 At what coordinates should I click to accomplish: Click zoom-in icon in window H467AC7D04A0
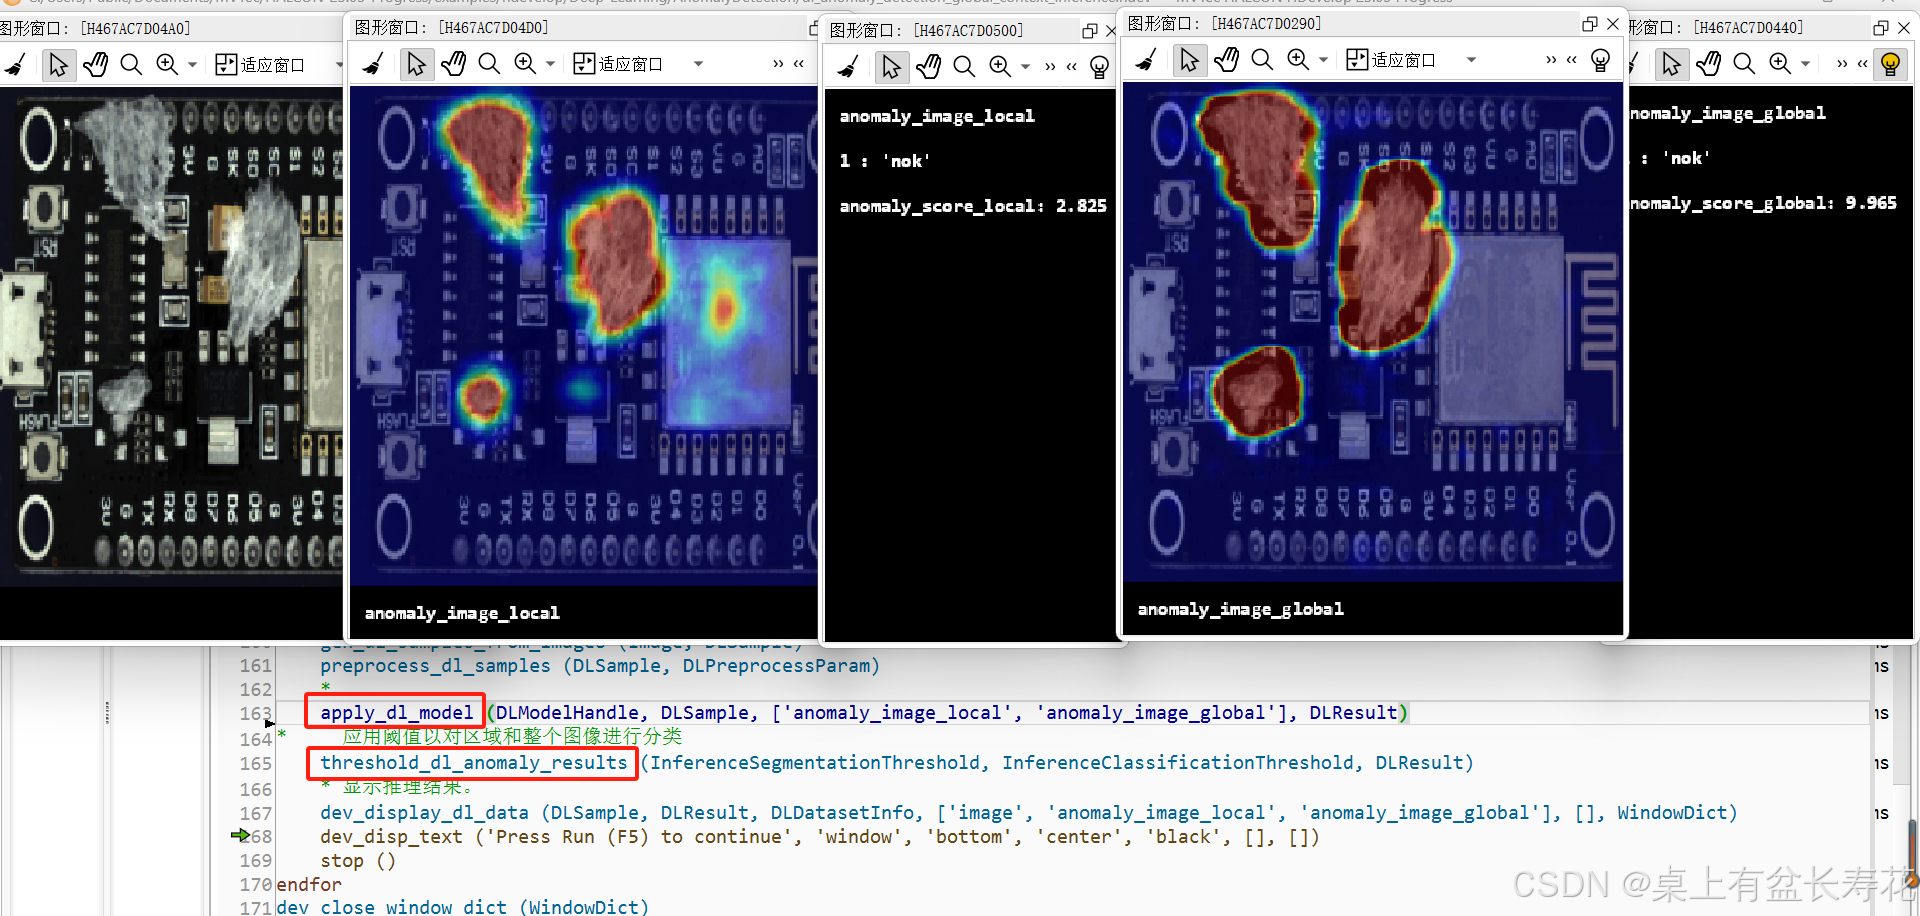click(167, 65)
